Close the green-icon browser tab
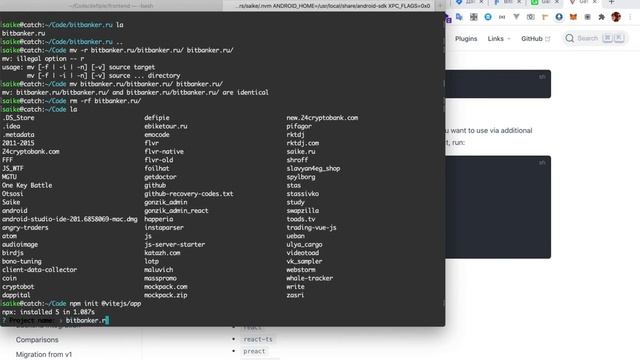Screen dimensions: 640x360 tap(557, 2)
